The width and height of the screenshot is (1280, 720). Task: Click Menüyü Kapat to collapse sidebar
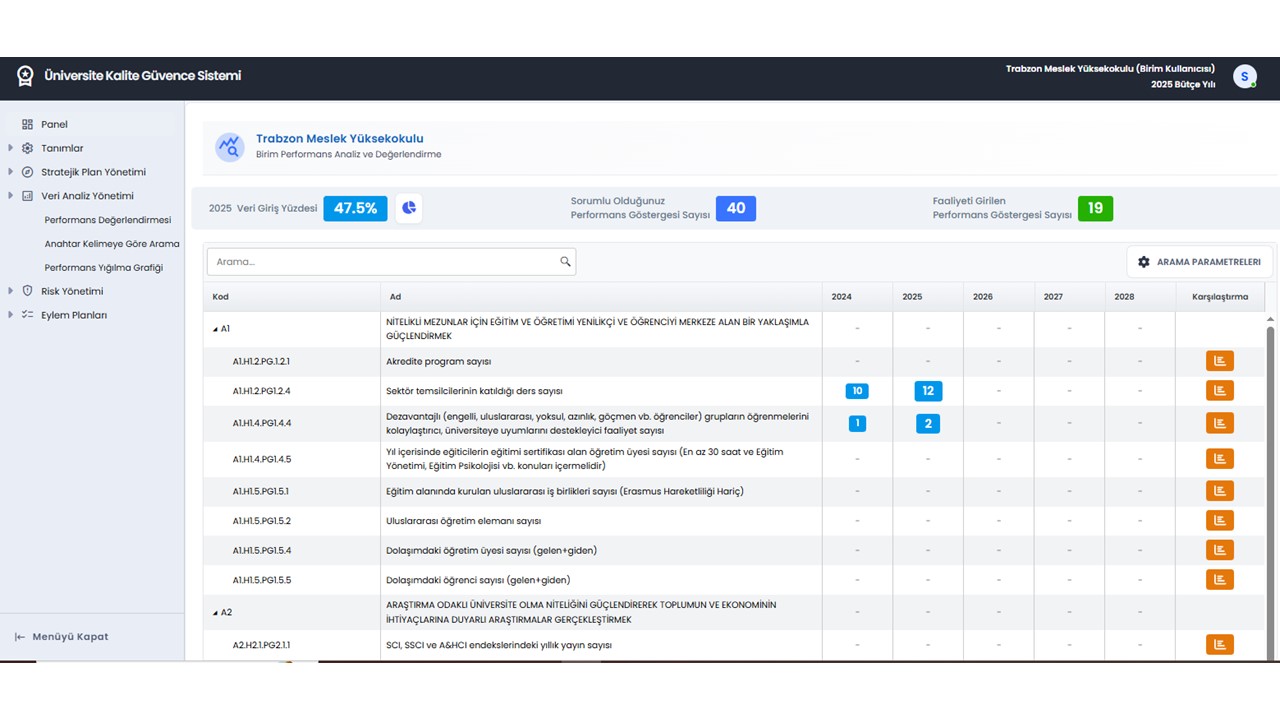(x=70, y=637)
